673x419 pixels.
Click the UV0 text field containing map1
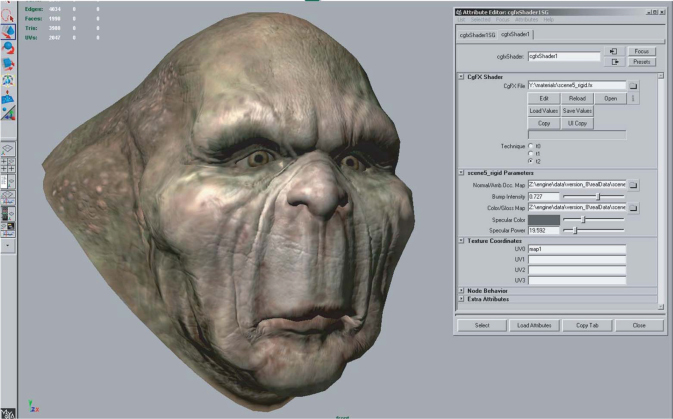[x=577, y=249]
